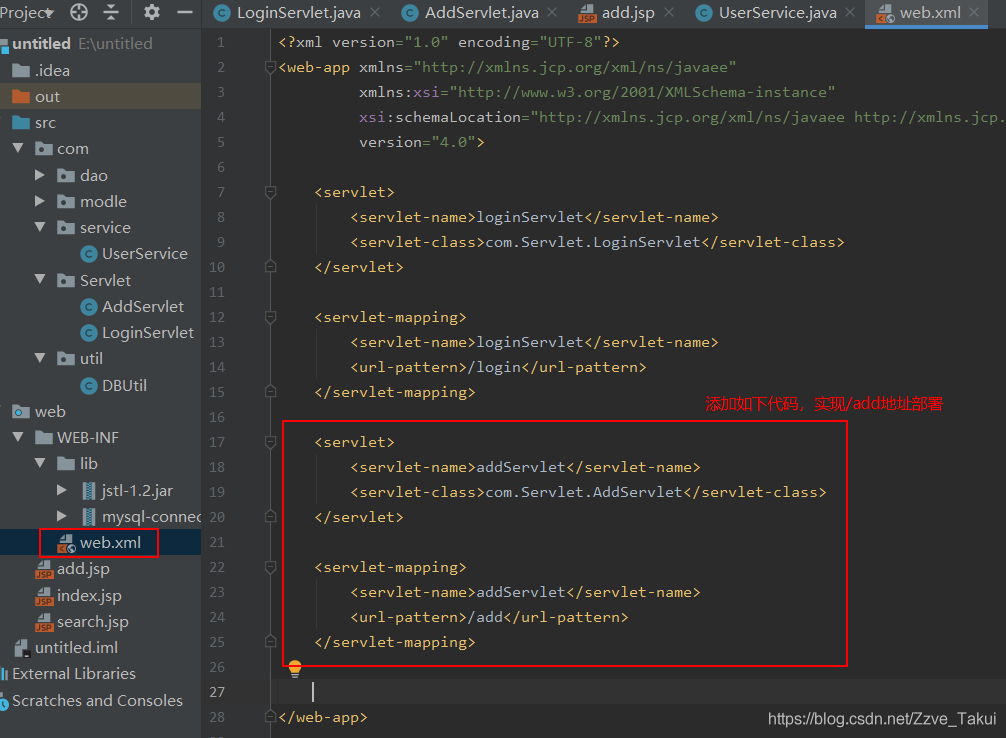Expand the jstl-1.2.jar library node

click(x=63, y=490)
